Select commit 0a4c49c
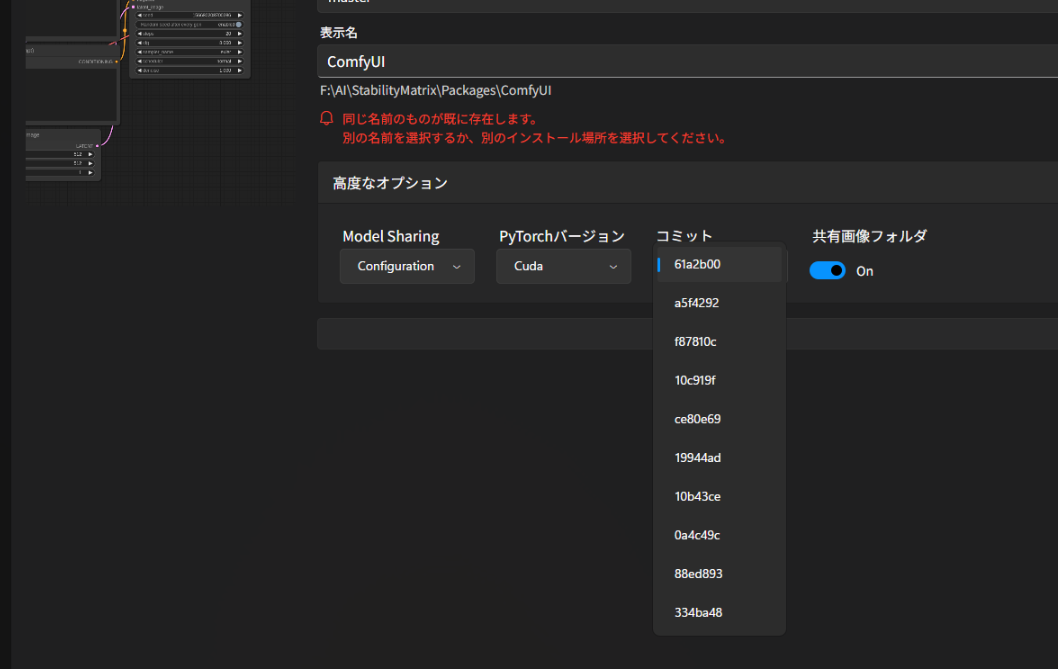 (x=719, y=535)
